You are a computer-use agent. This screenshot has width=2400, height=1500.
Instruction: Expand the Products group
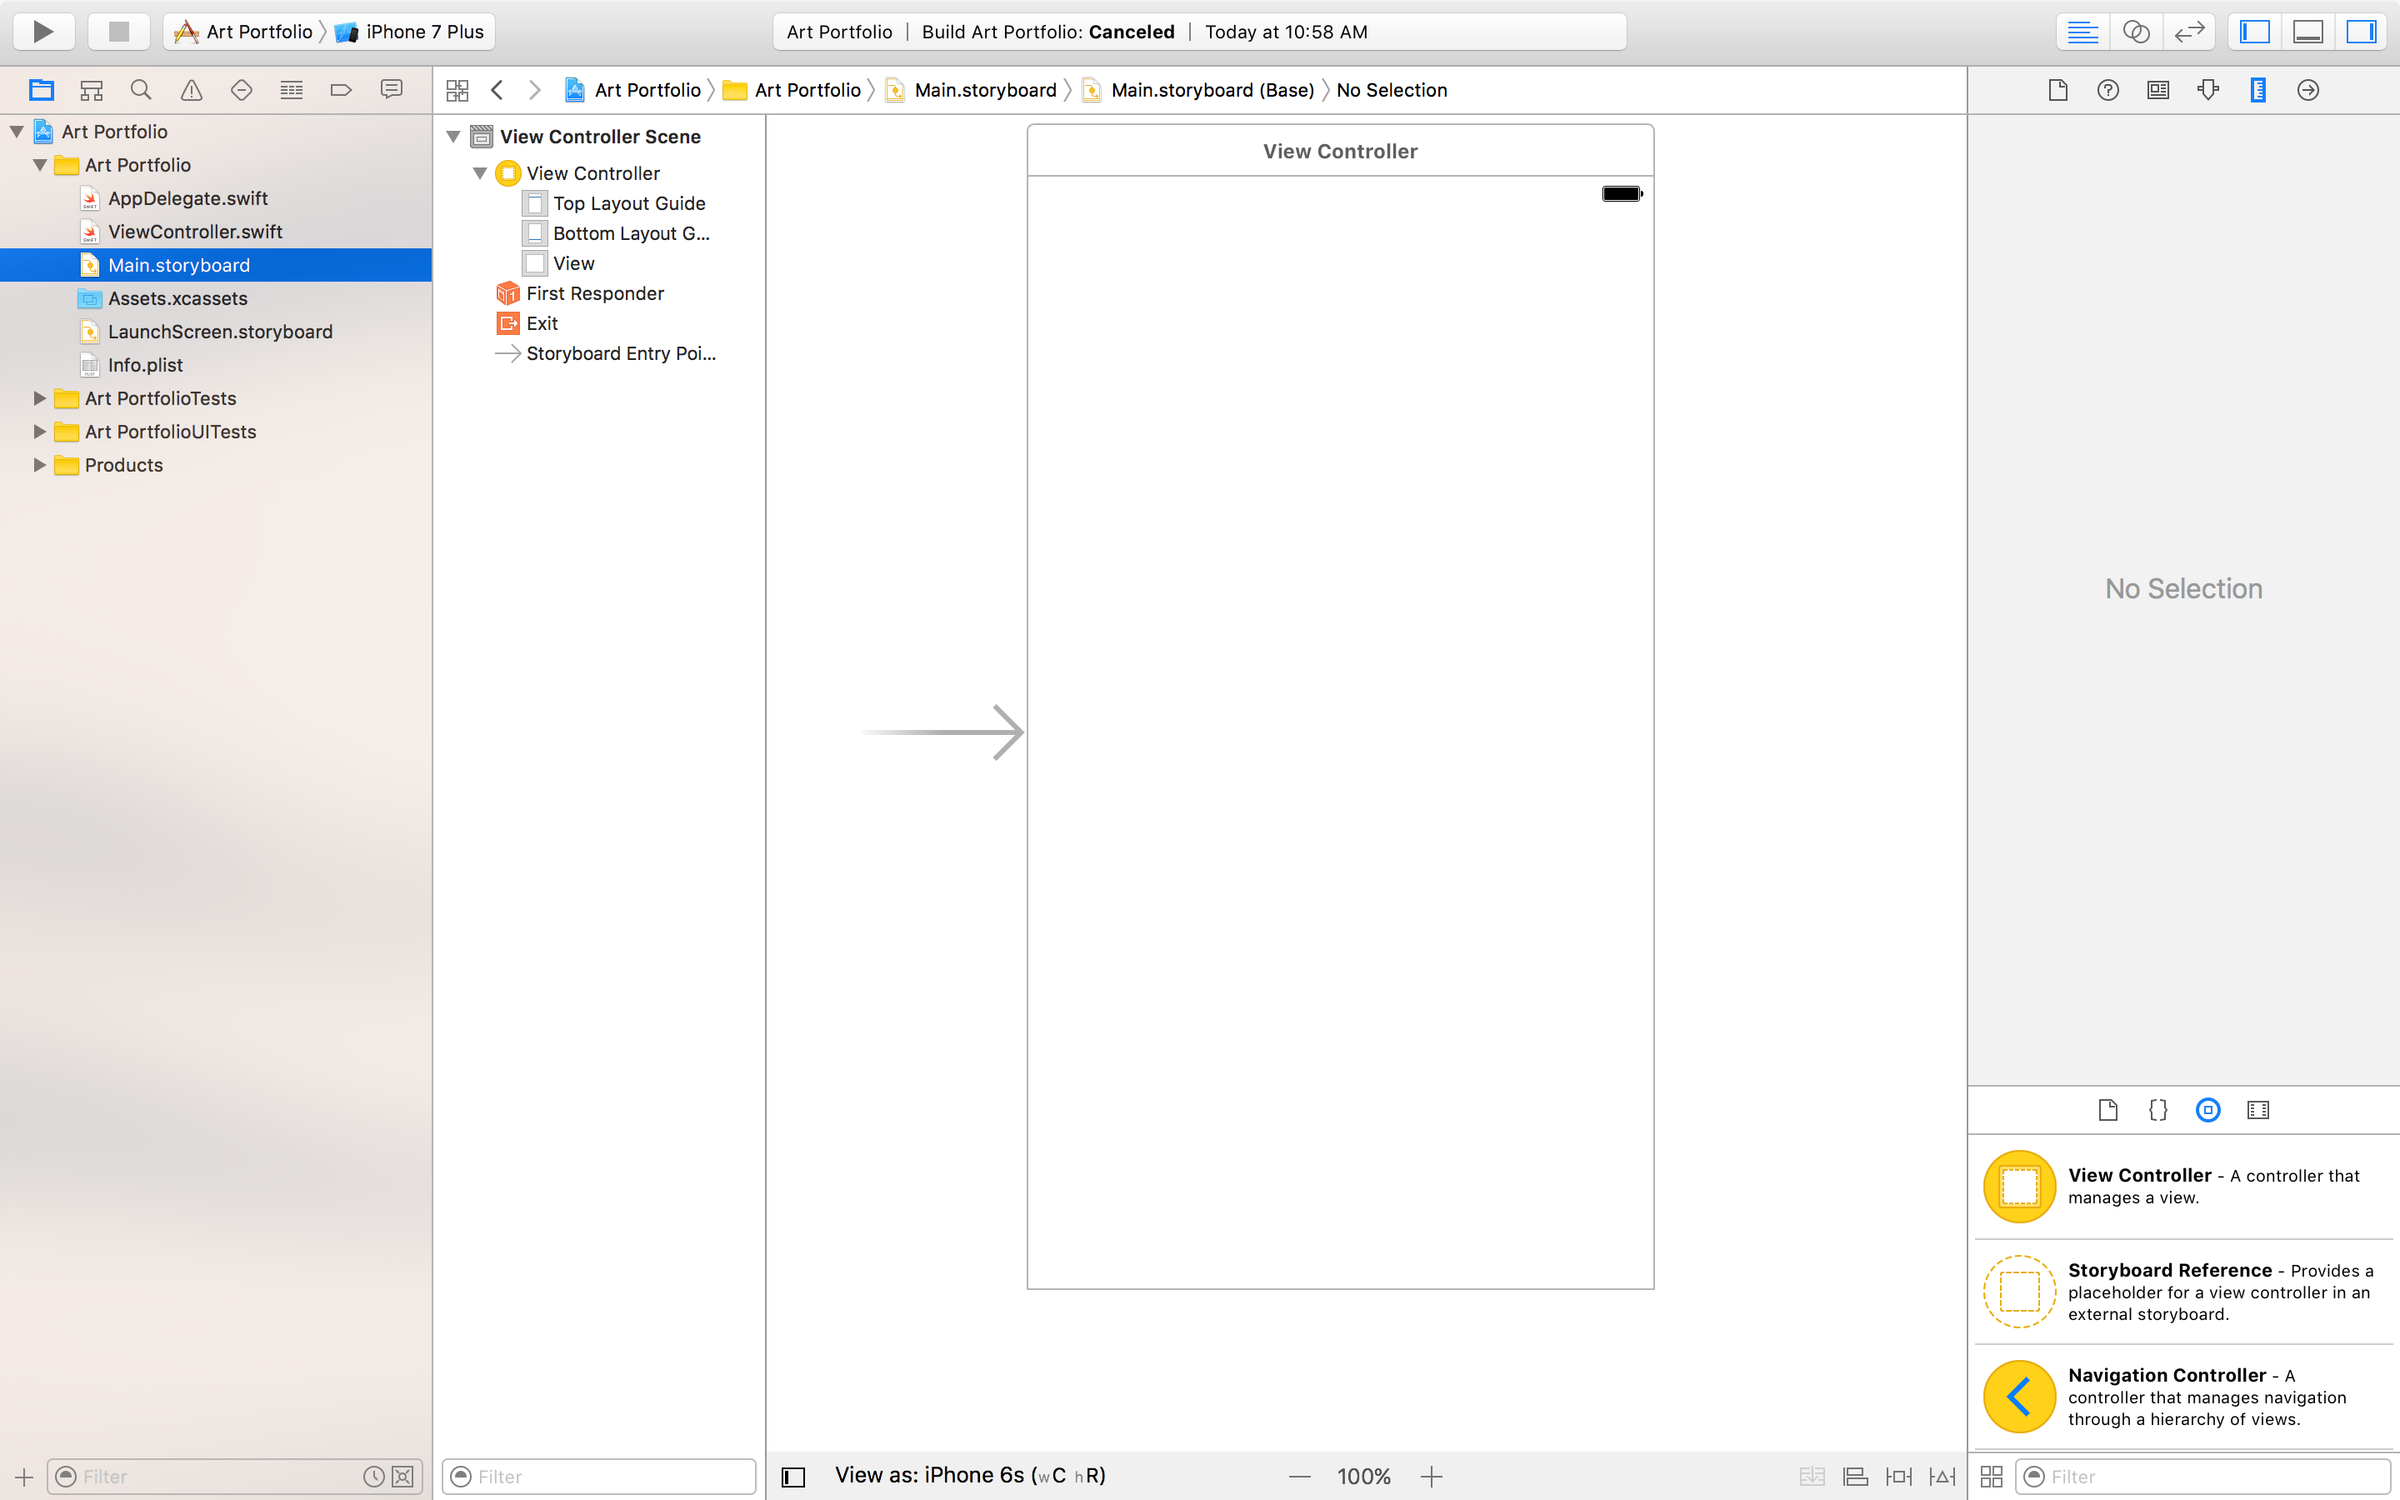click(38, 465)
